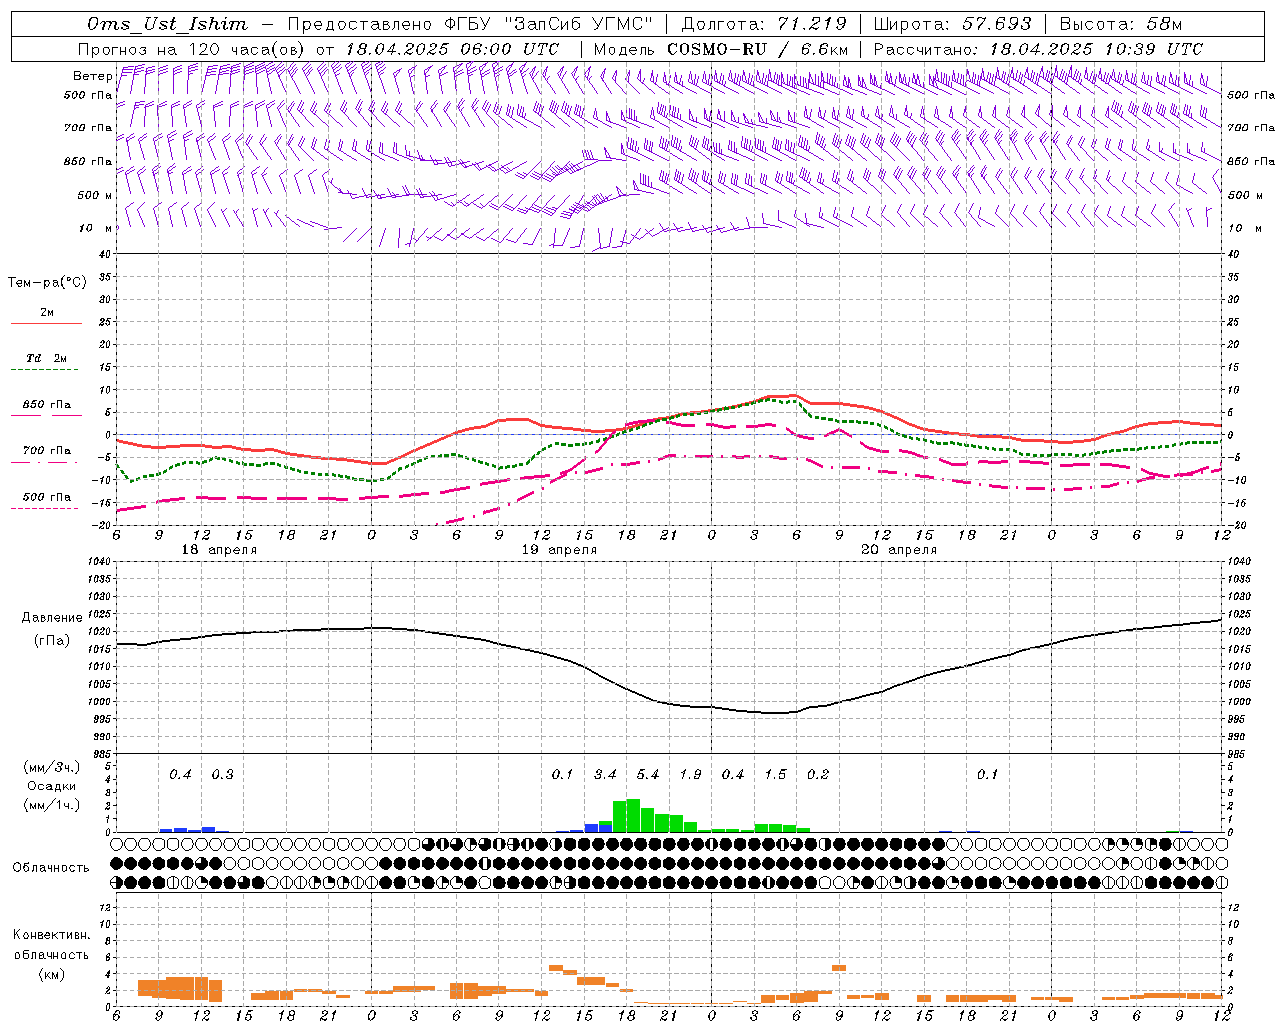Click the Ветер wind panel label
The width and height of the screenshot is (1280, 1024).
92,76
